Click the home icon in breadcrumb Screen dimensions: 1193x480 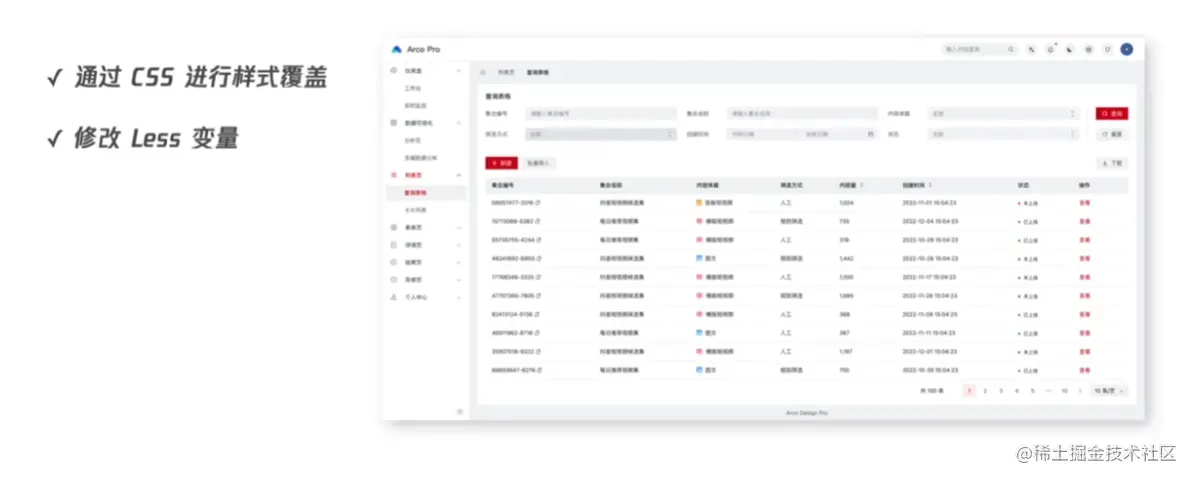click(x=483, y=72)
